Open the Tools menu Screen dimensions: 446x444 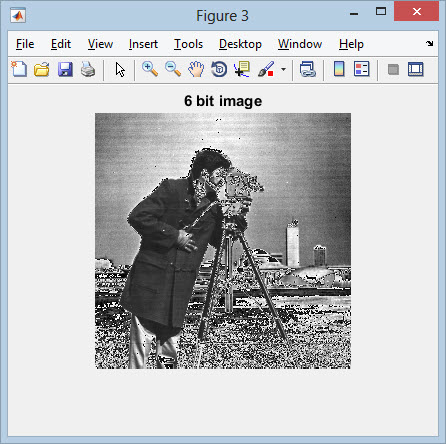tap(188, 44)
